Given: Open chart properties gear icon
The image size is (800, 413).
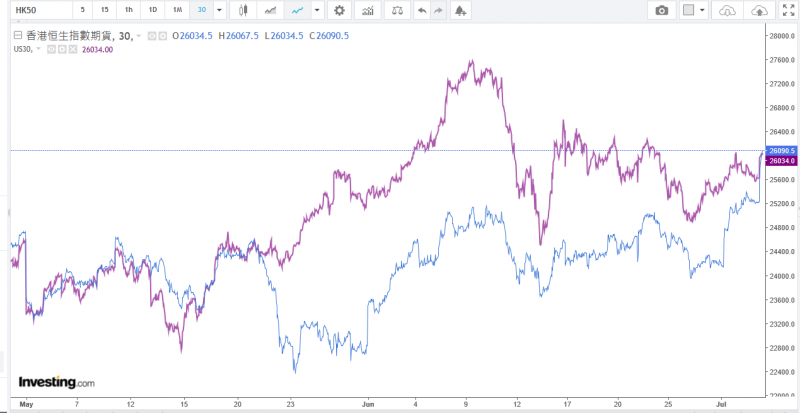Looking at the screenshot, I should pos(340,10).
